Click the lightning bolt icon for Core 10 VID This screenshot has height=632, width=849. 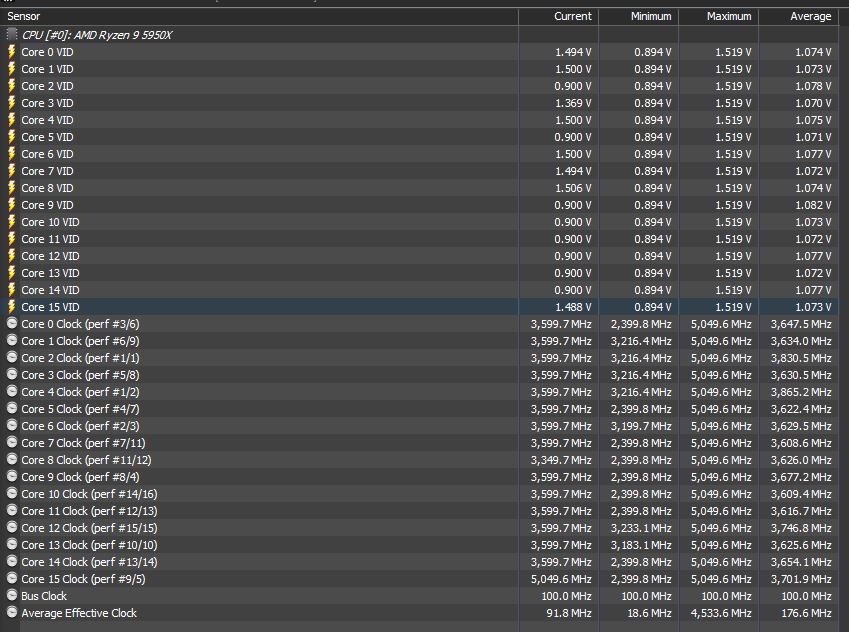[11, 222]
